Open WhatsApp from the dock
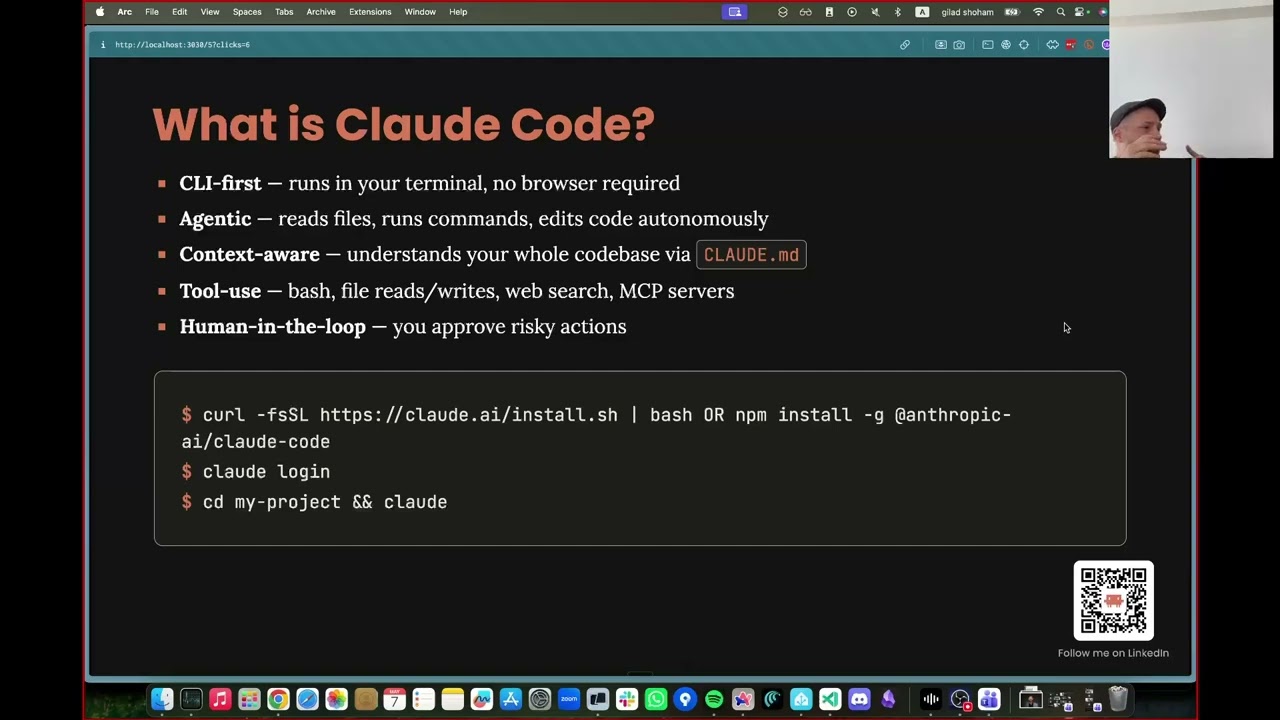Screen dimensions: 1280x720 point(656,699)
